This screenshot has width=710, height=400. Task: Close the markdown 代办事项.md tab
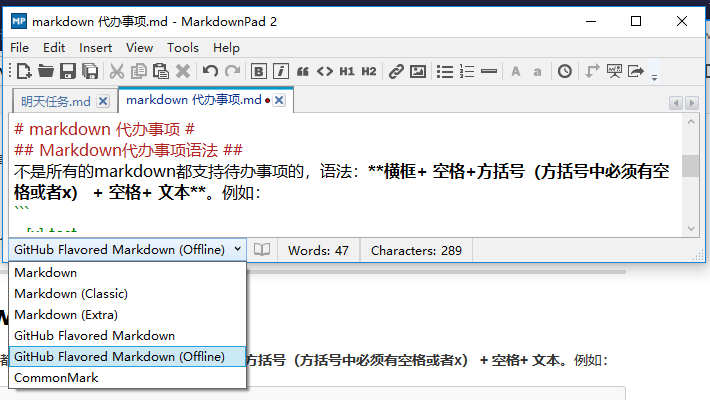(279, 100)
